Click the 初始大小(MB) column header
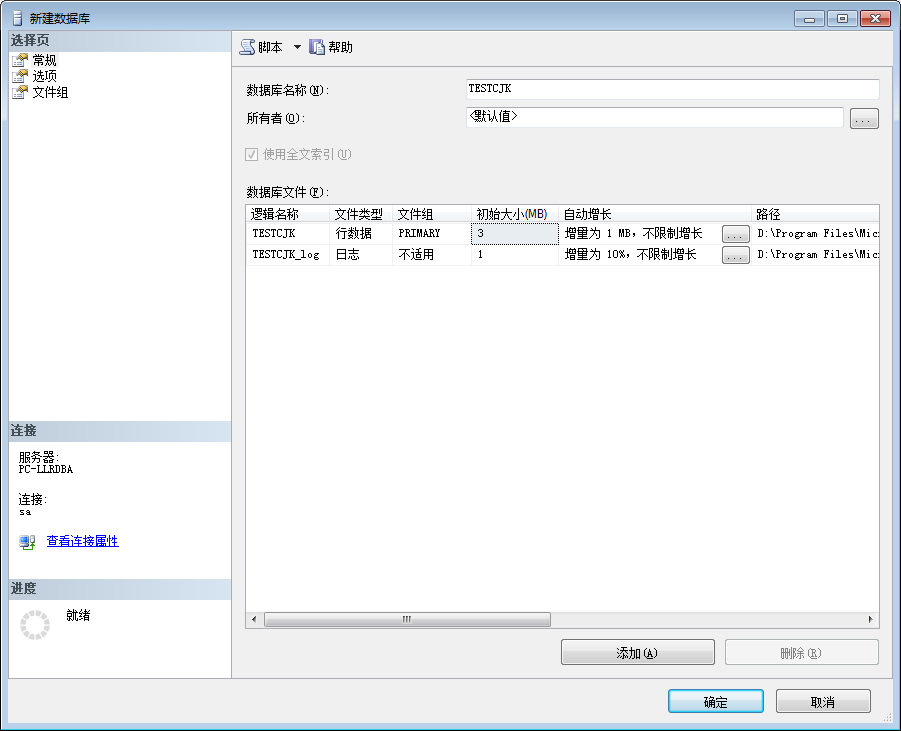Viewport: 901px width, 731px height. (x=515, y=214)
